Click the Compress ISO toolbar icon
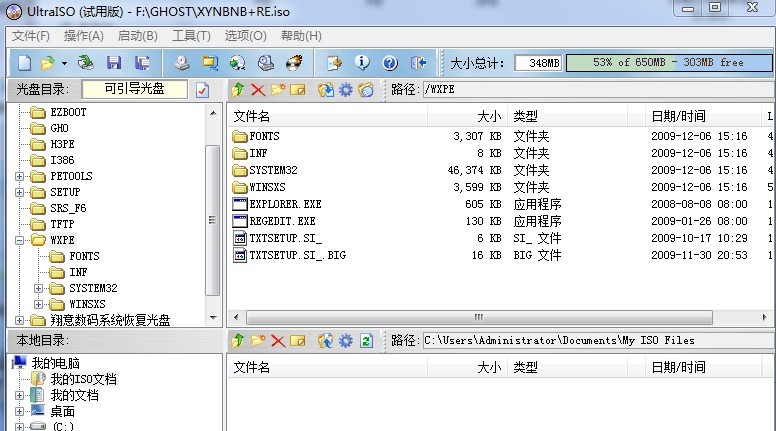The image size is (776, 431). [210, 63]
